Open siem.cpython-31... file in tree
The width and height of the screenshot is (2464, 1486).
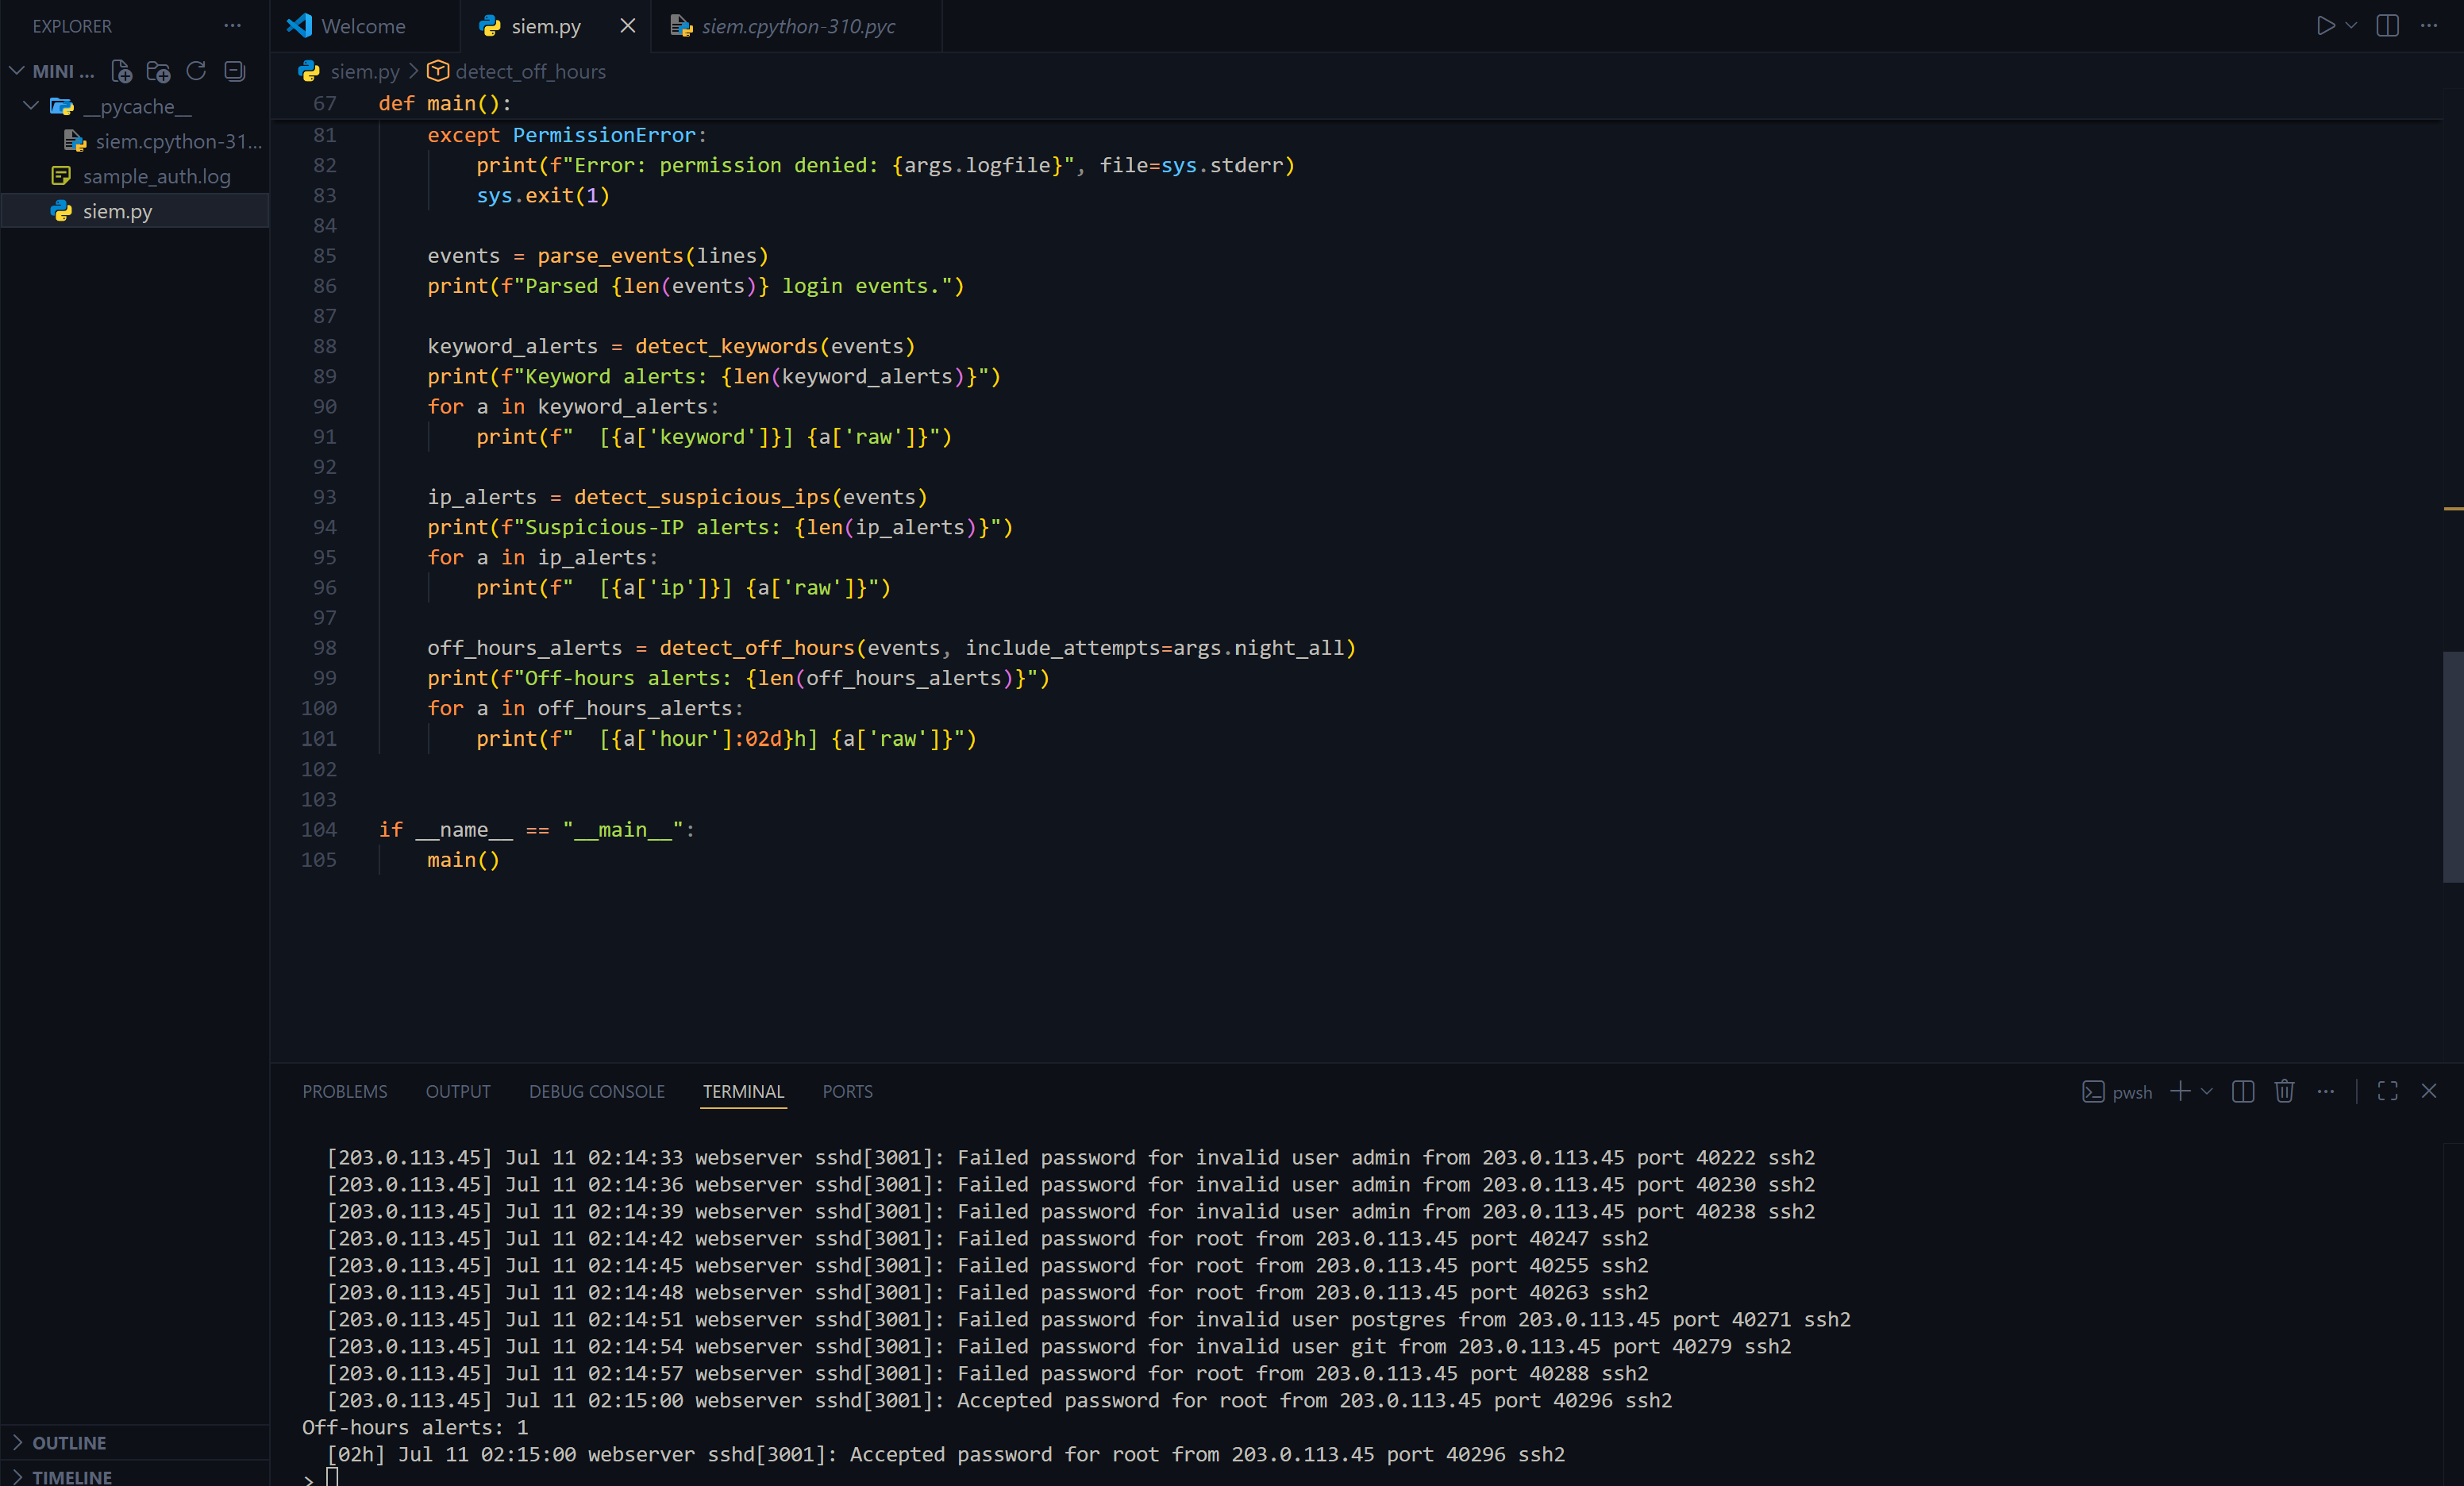click(x=178, y=141)
